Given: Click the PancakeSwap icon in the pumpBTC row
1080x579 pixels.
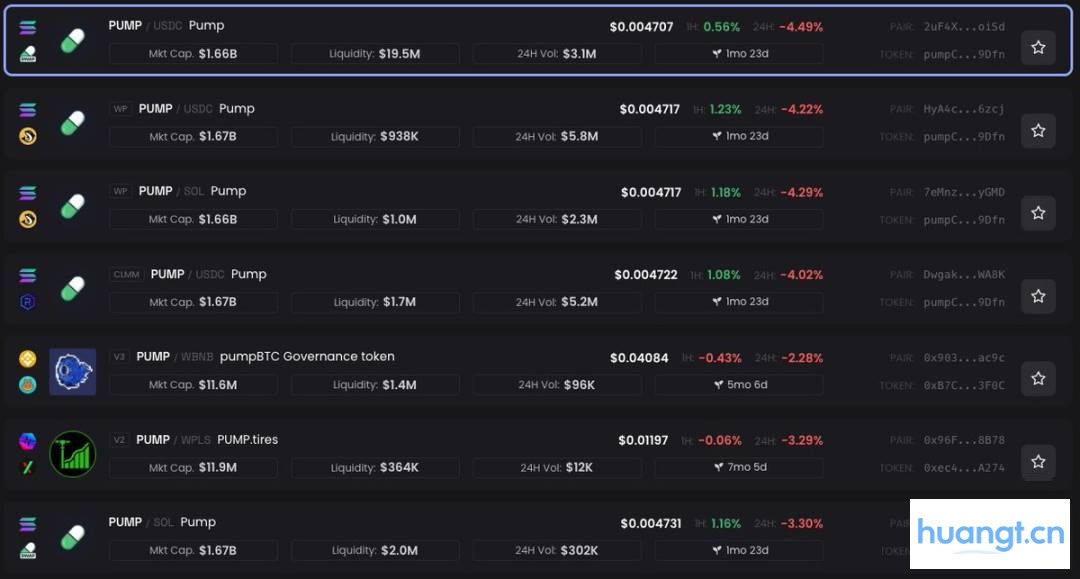Looking at the screenshot, I should (x=28, y=385).
